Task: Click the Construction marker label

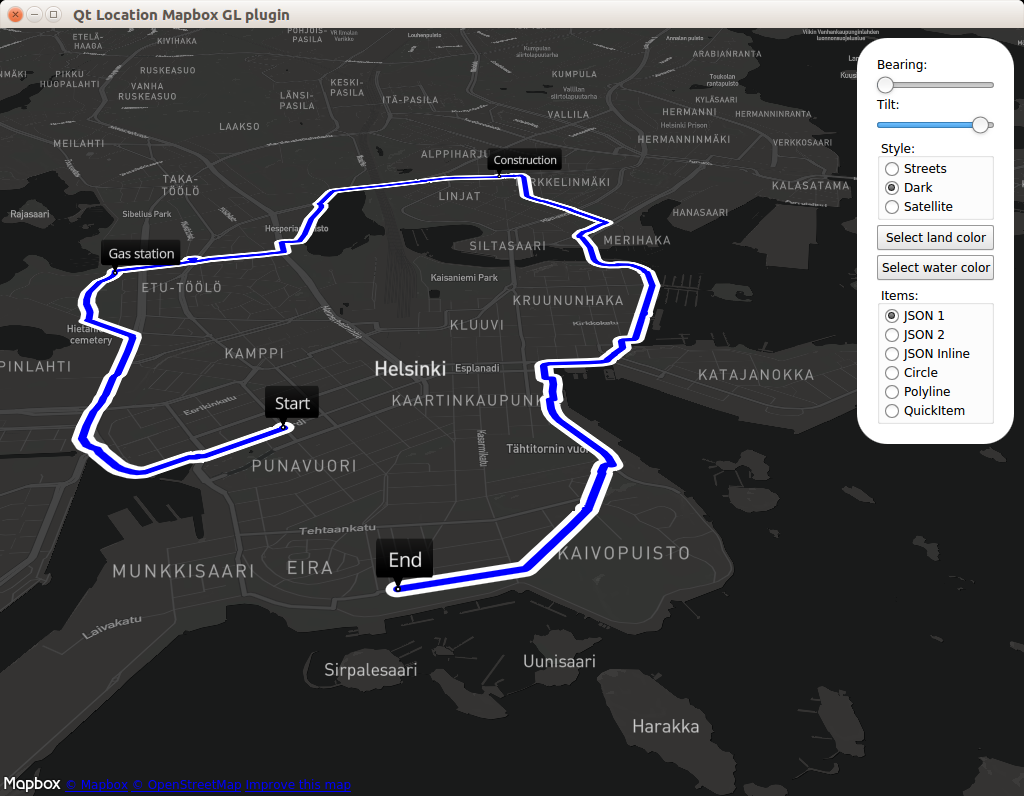Action: tap(525, 160)
